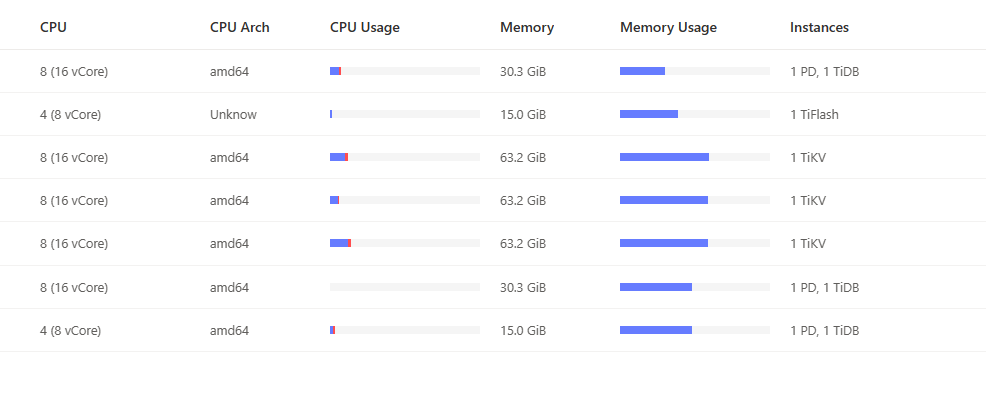The width and height of the screenshot is (986, 406).
Task: Click the Memory Usage column header
Action: coord(668,27)
